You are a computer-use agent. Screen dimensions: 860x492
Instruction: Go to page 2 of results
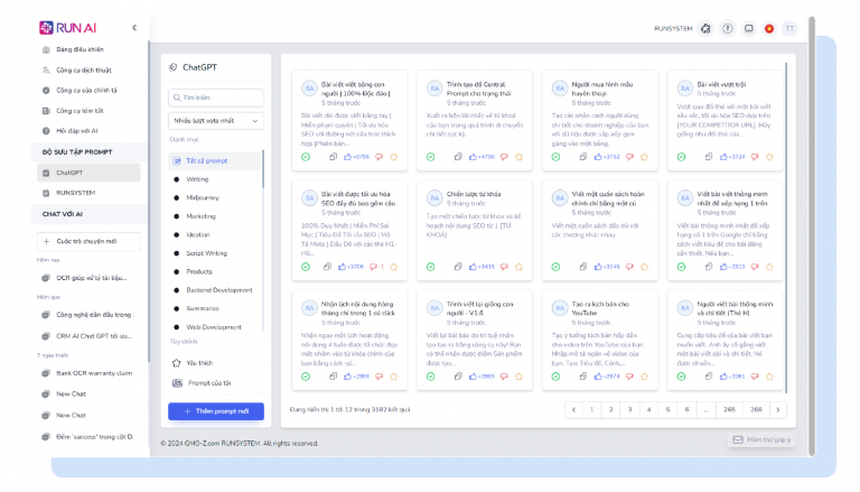pos(610,410)
